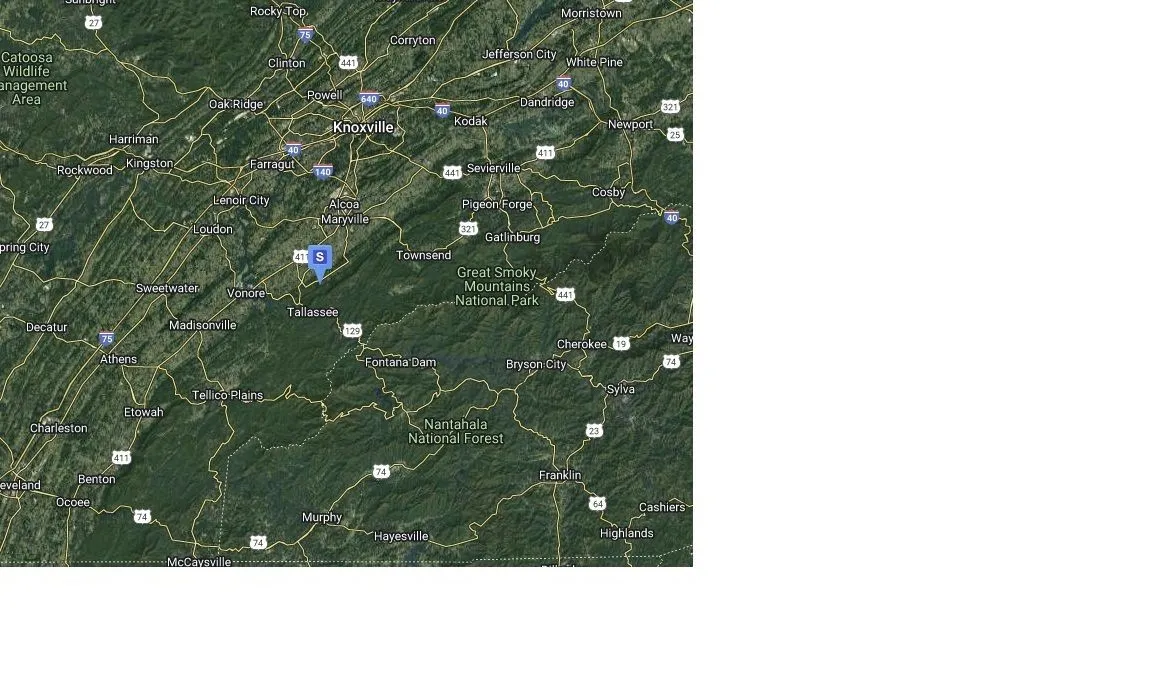Click the blue S location marker
Image resolution: width=1152 pixels, height=684 pixels.
pyautogui.click(x=320, y=262)
